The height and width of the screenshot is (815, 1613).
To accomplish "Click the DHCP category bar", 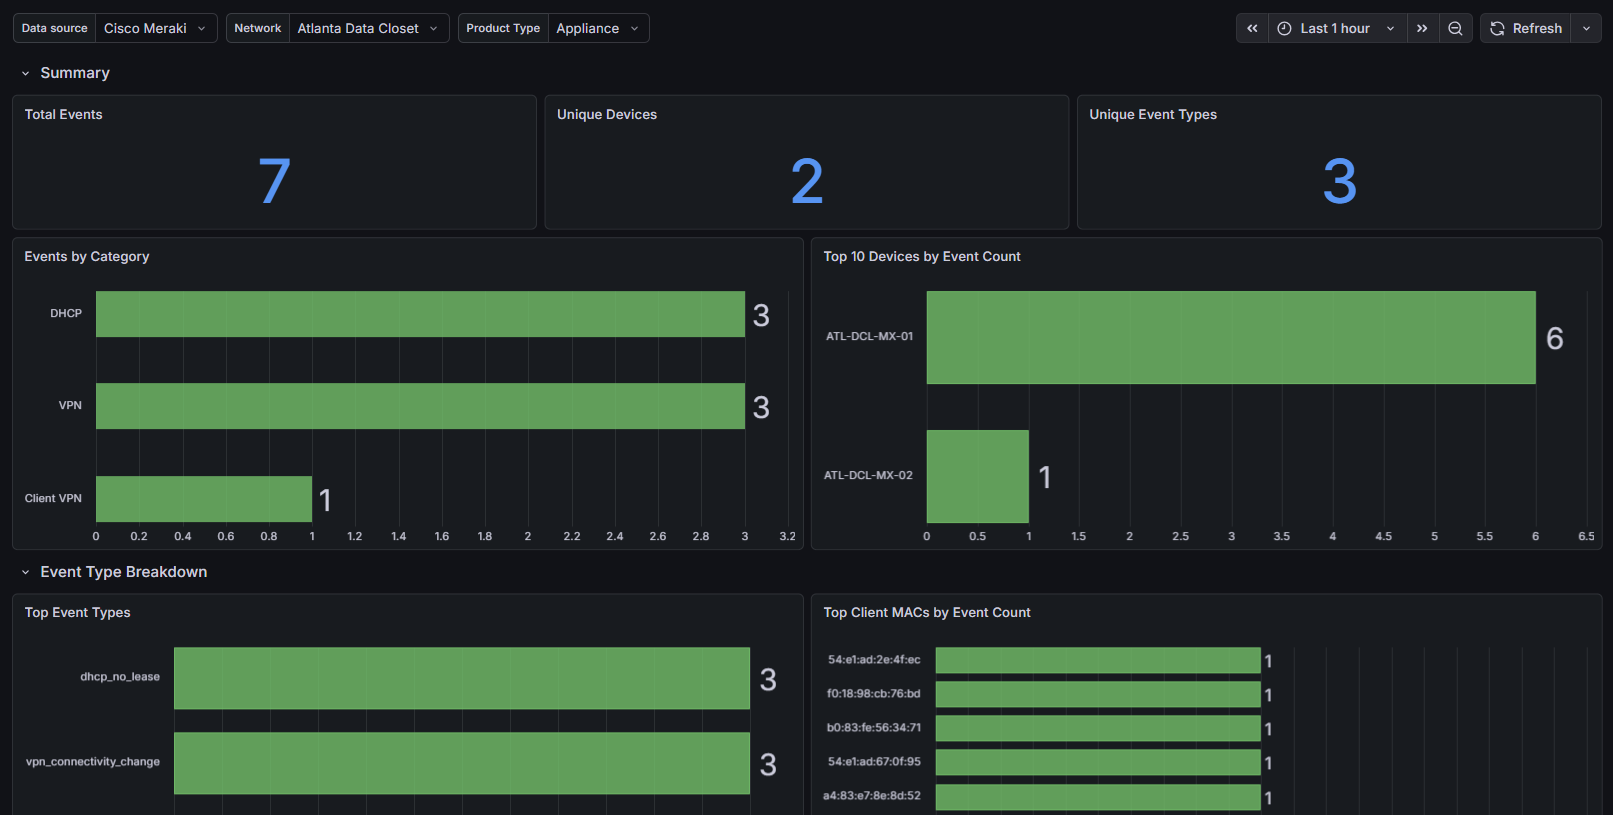I will tap(420, 314).
